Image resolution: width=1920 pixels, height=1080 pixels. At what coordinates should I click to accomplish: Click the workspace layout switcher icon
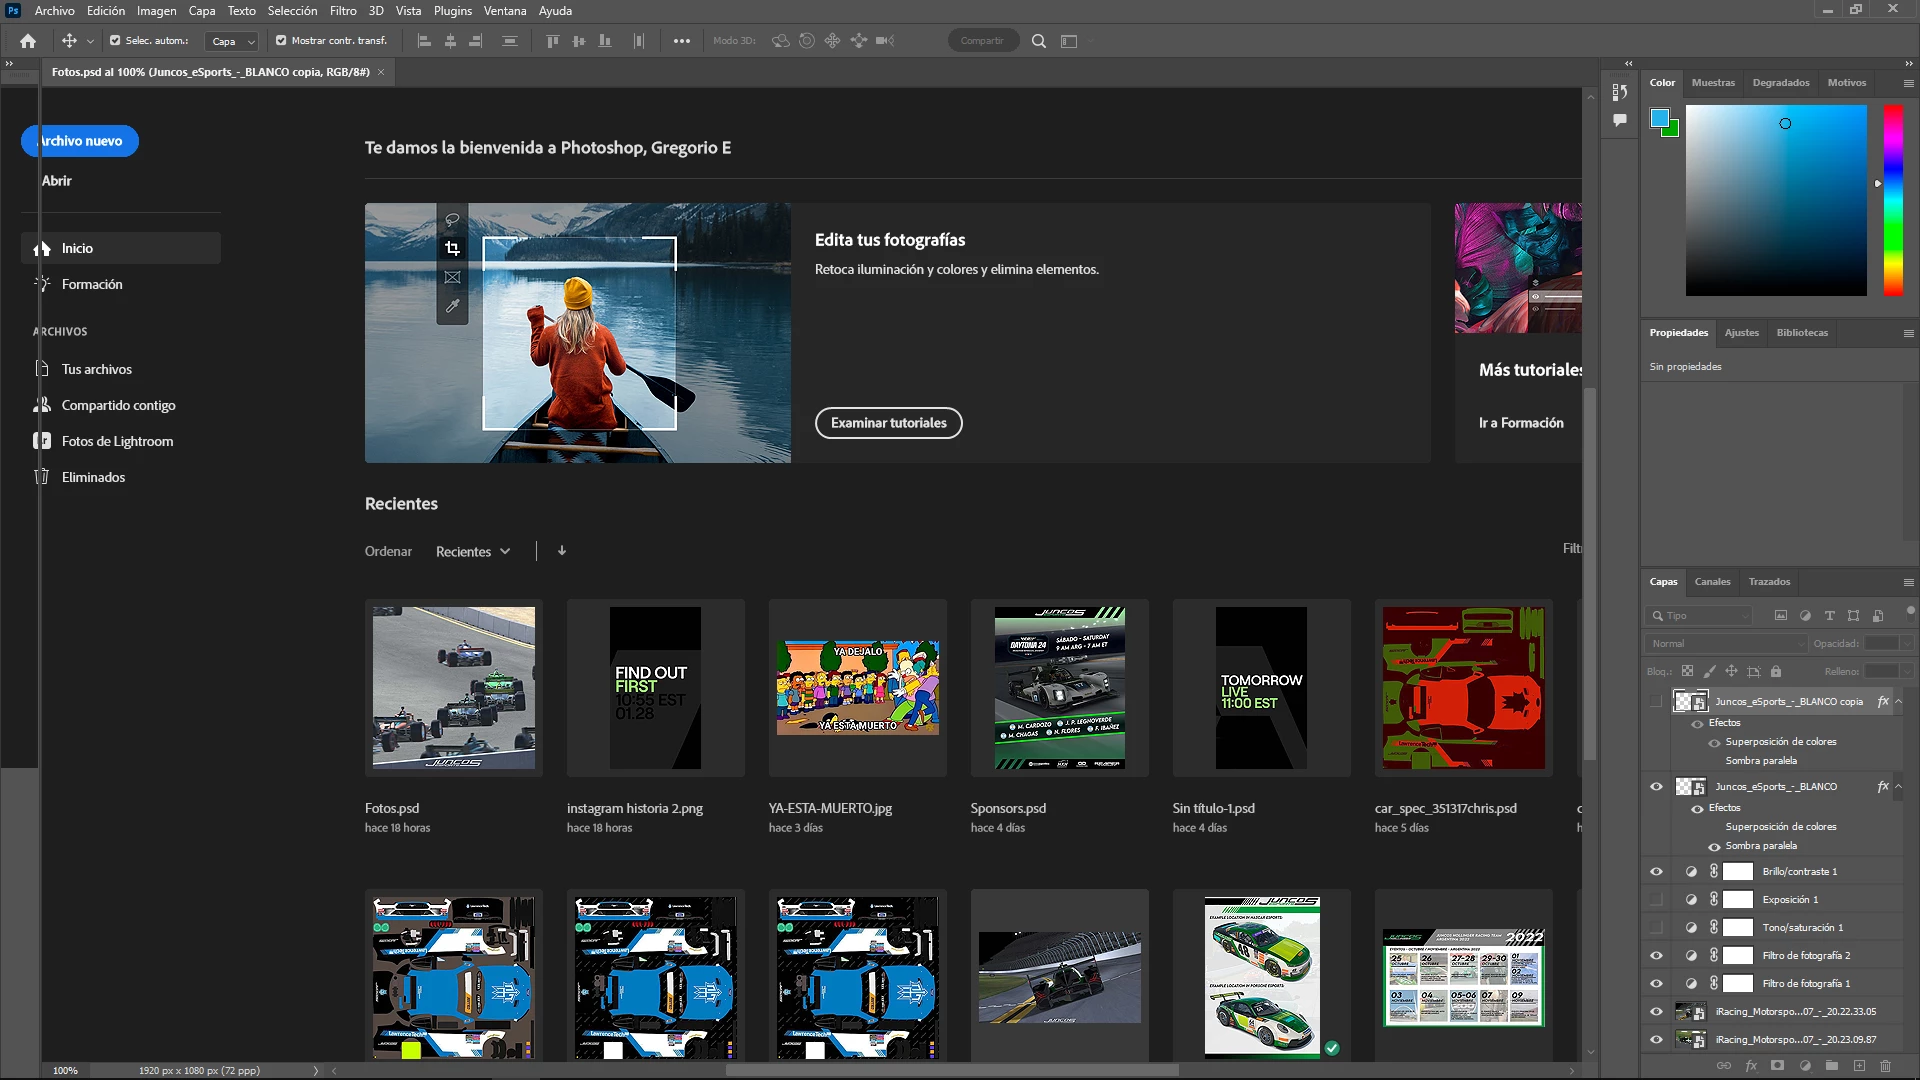pos(1069,41)
